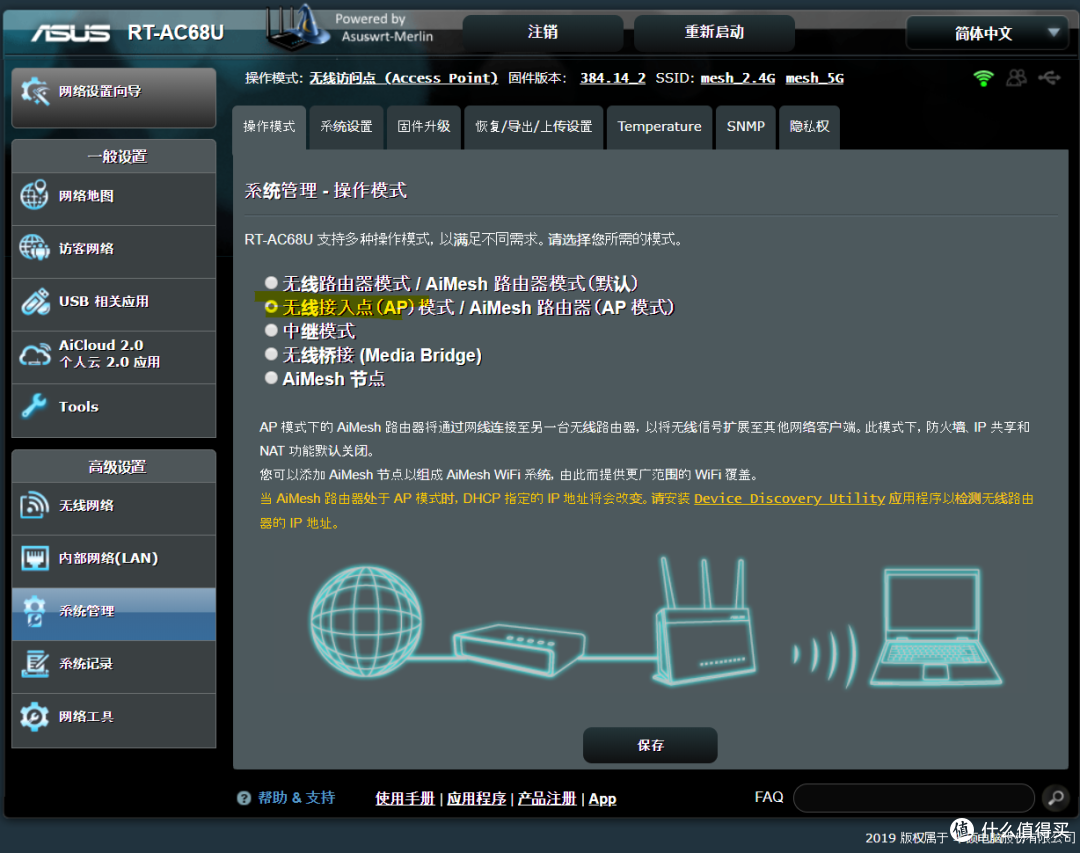Open the 网络设置向导 setup wizard icon
The height and width of the screenshot is (853, 1080).
(35, 92)
